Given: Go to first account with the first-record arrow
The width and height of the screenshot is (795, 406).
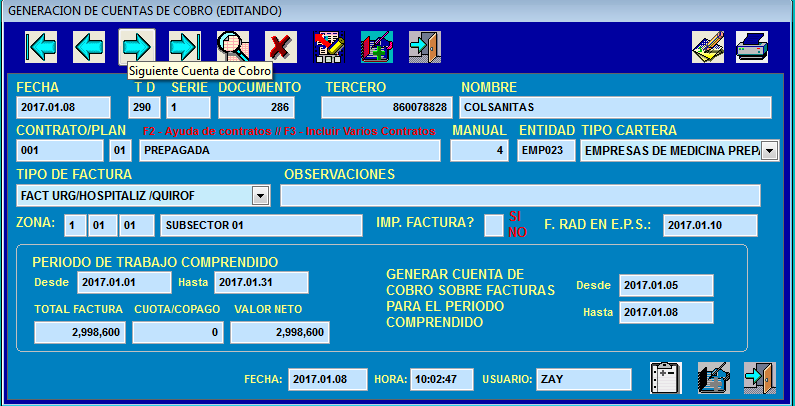Looking at the screenshot, I should pos(41,47).
